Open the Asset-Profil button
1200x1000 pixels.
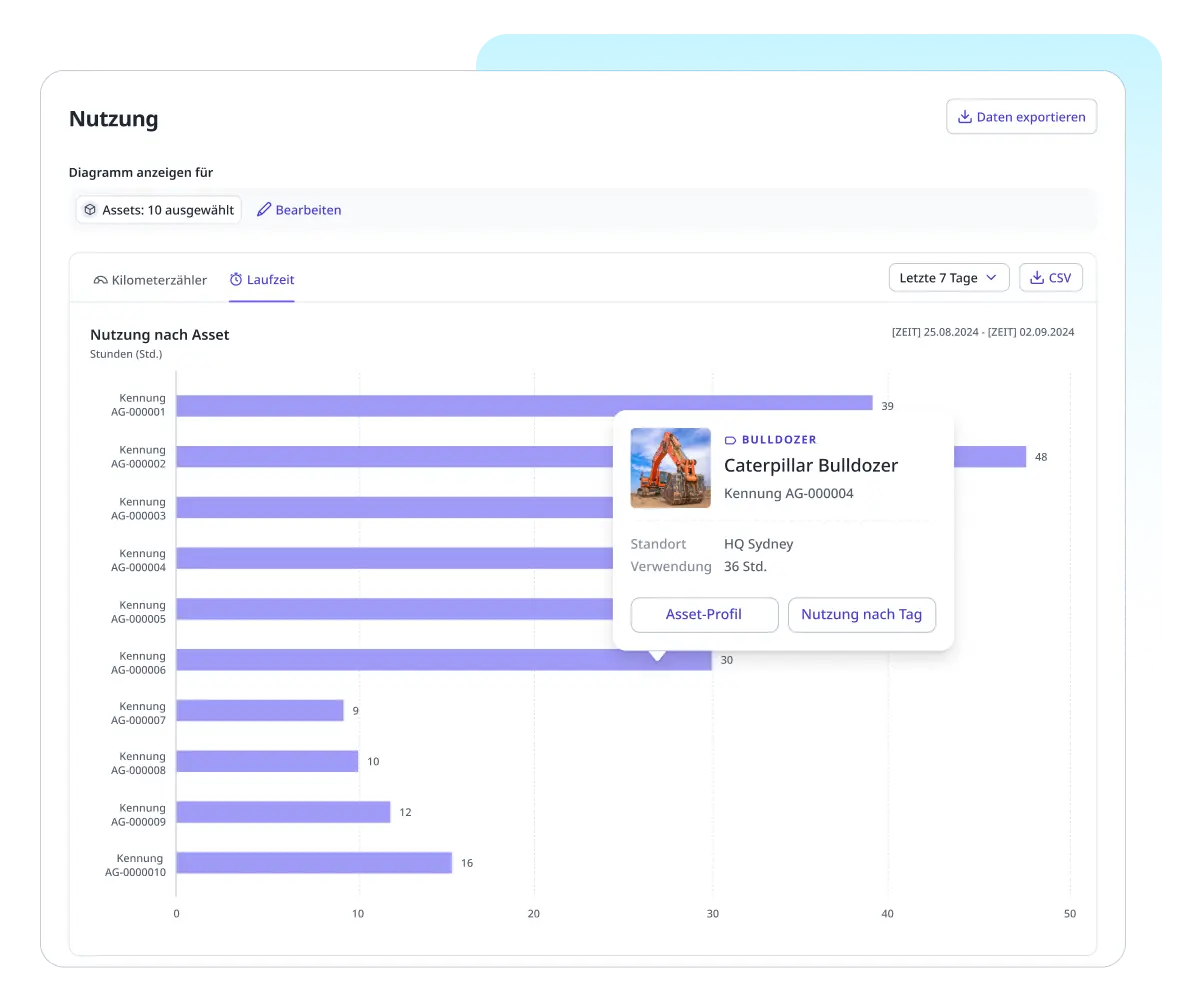704,615
